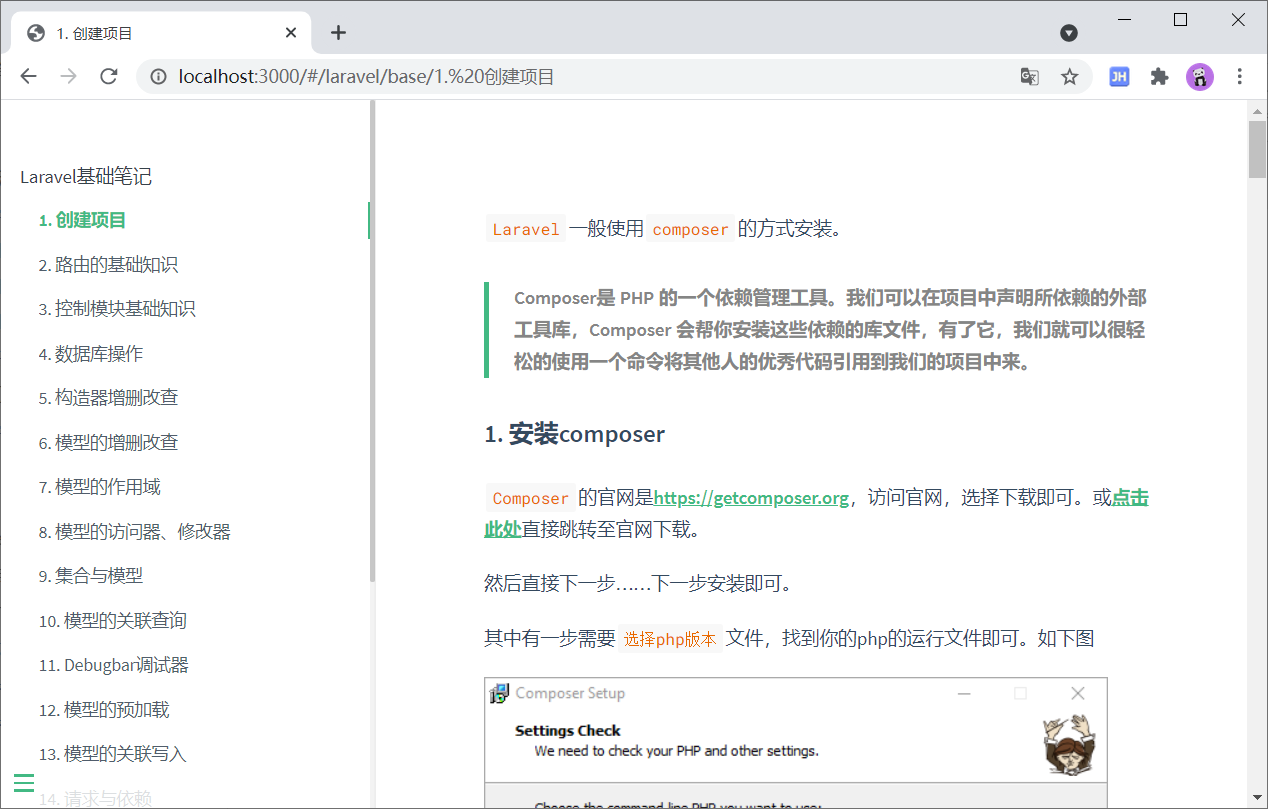This screenshot has height=809, width=1268.
Task: View site information via the address bar info icon
Action: (160, 75)
